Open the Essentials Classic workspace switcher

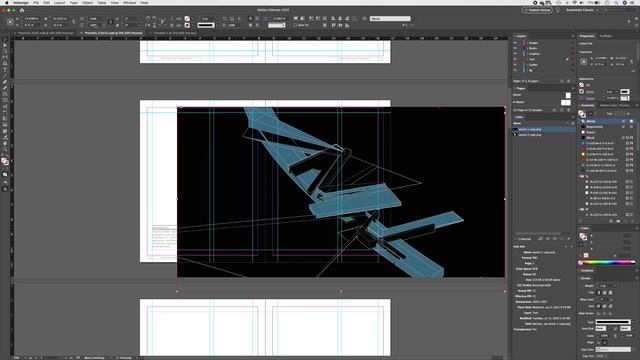(x=582, y=10)
